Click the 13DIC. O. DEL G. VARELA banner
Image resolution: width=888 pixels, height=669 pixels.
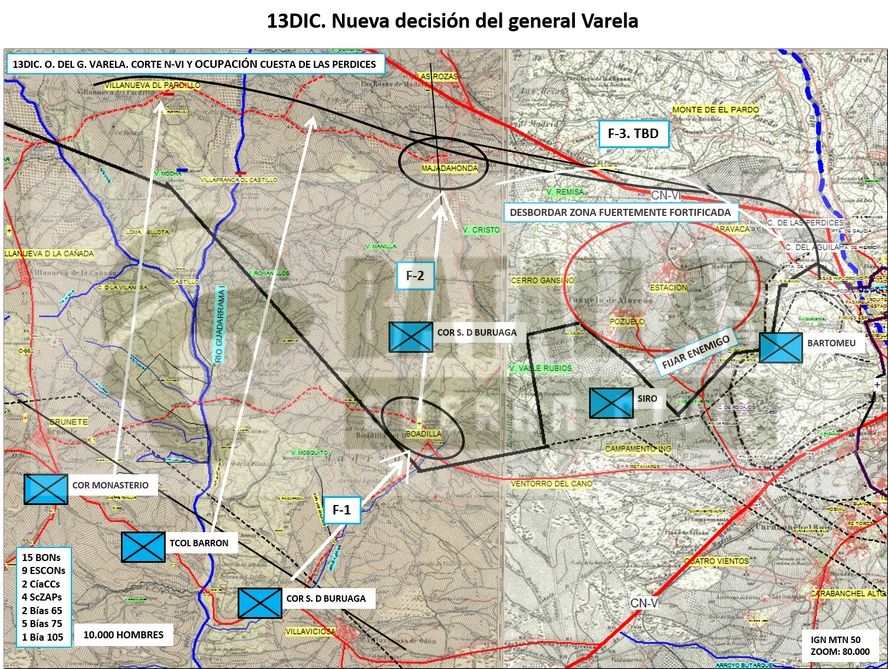[x=195, y=64]
